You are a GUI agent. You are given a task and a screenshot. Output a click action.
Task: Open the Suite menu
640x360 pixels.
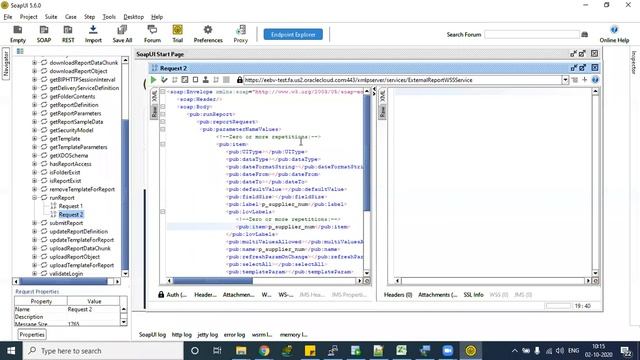(51, 17)
